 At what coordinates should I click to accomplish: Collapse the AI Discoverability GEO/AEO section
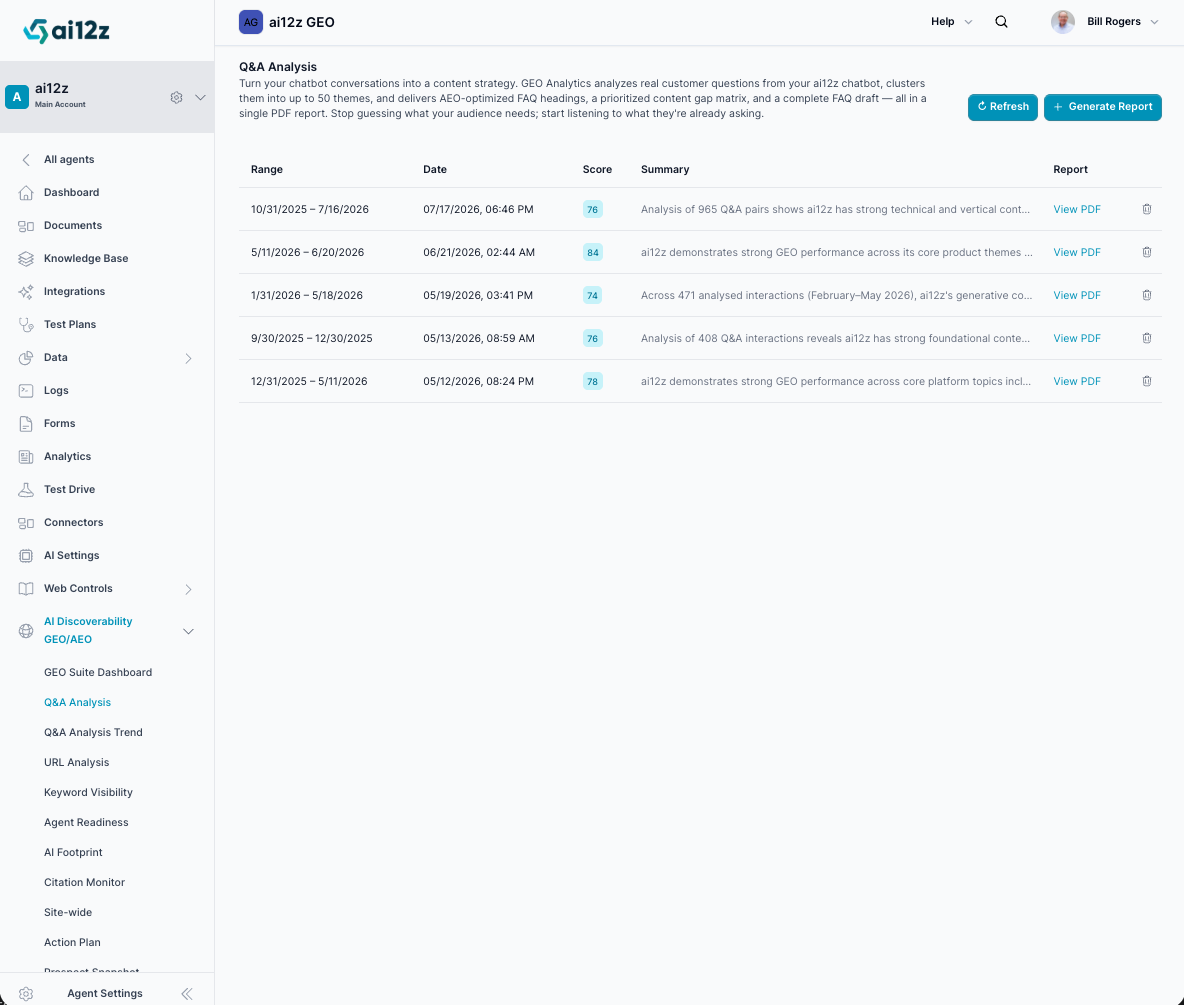(x=188, y=631)
